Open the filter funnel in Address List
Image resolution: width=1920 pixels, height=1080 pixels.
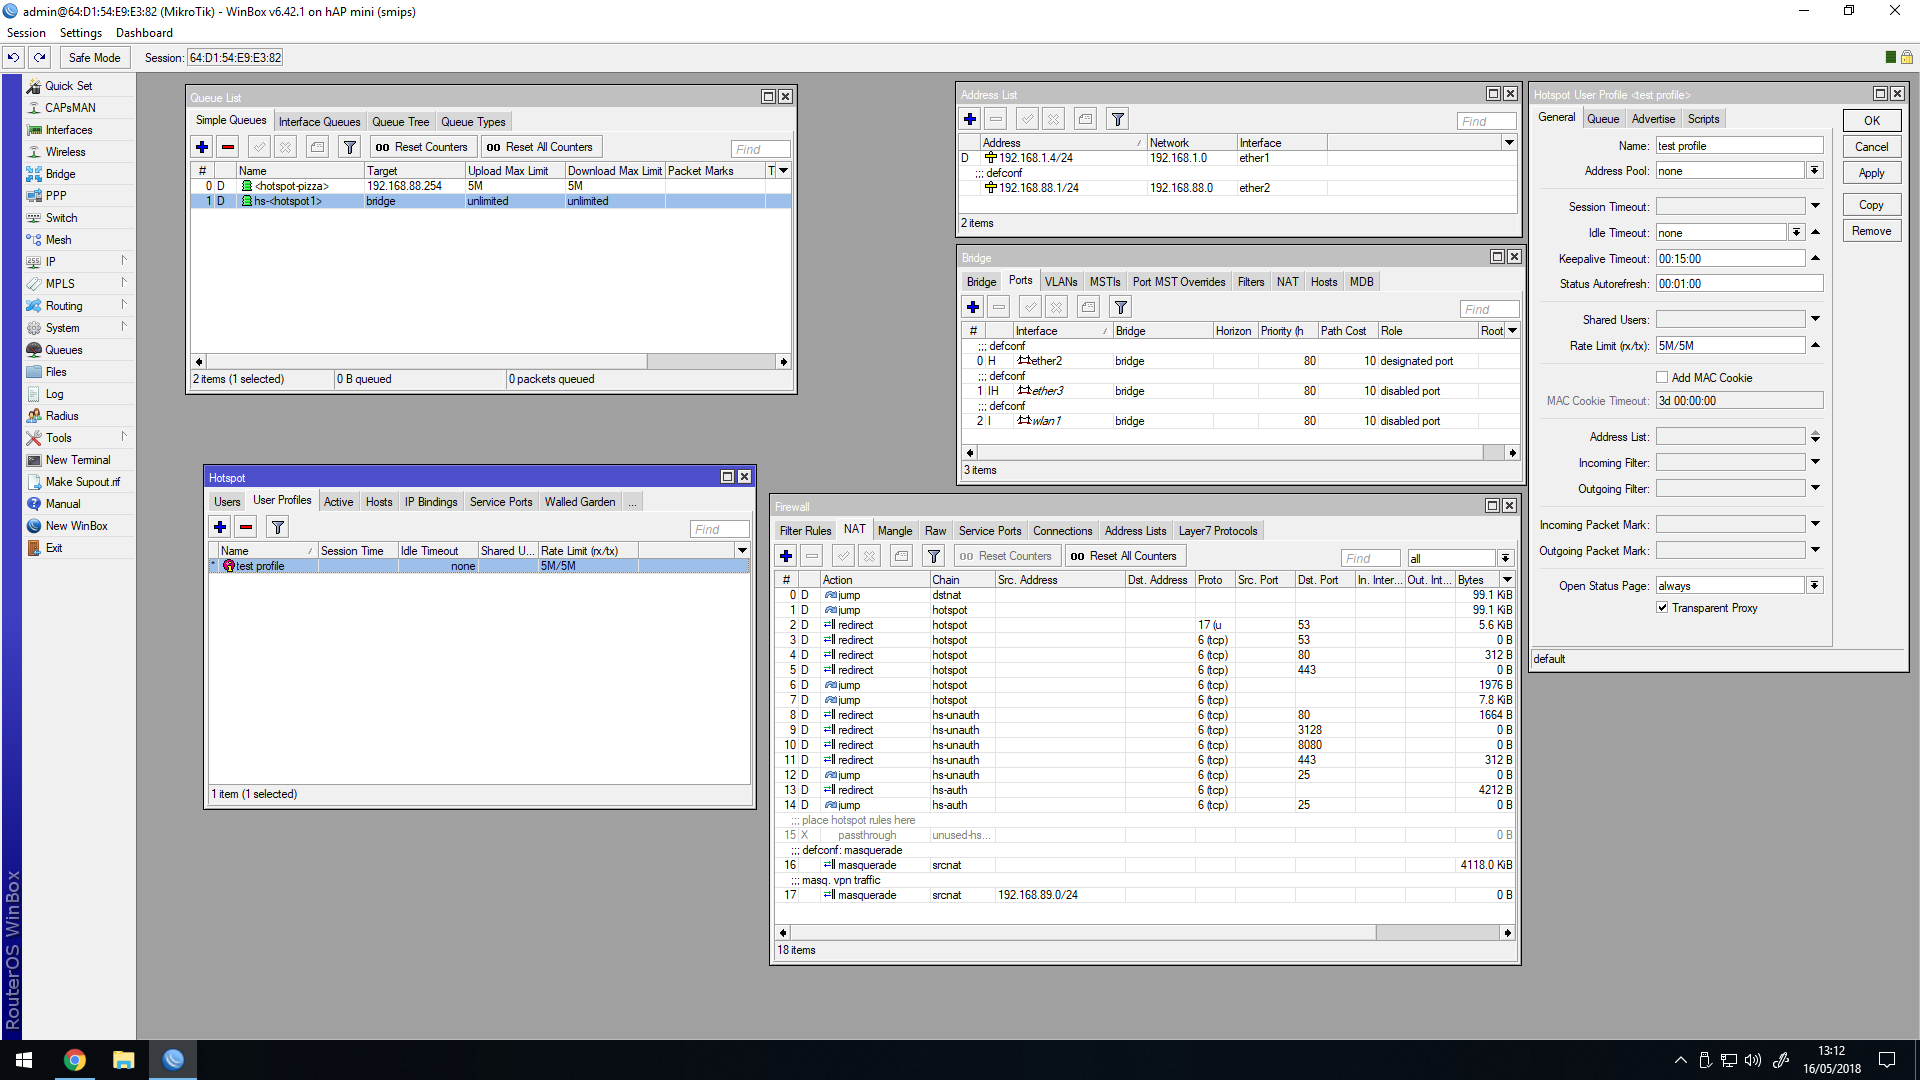1117,118
